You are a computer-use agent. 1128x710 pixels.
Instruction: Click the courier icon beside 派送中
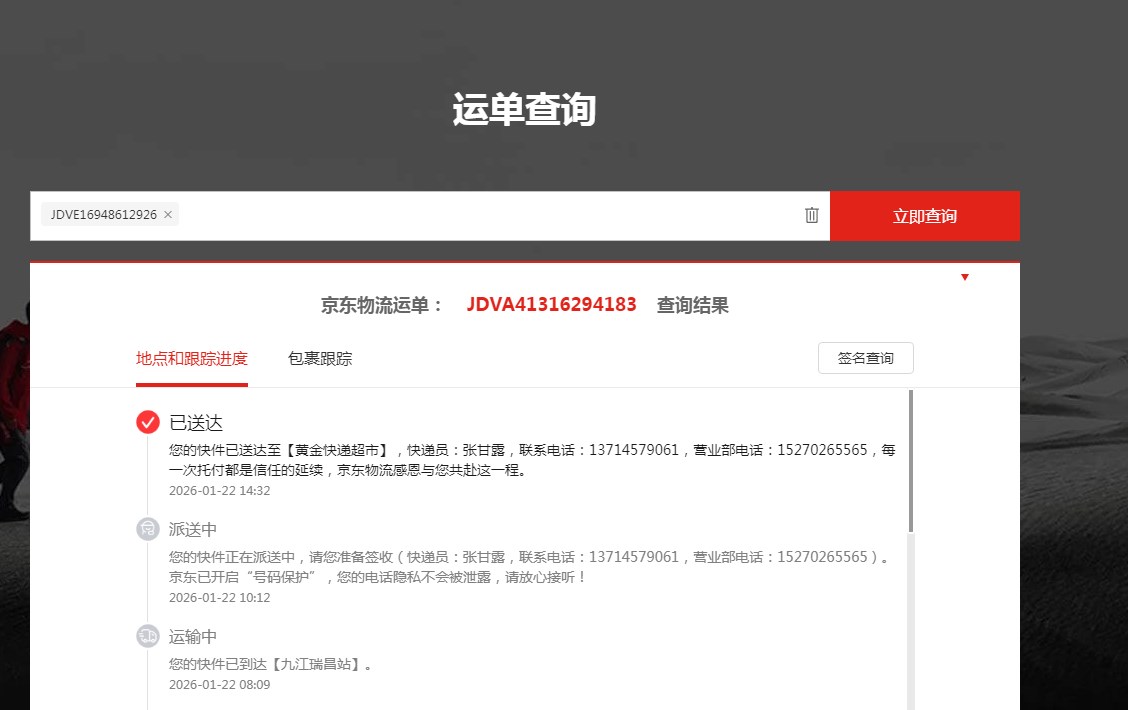point(148,529)
